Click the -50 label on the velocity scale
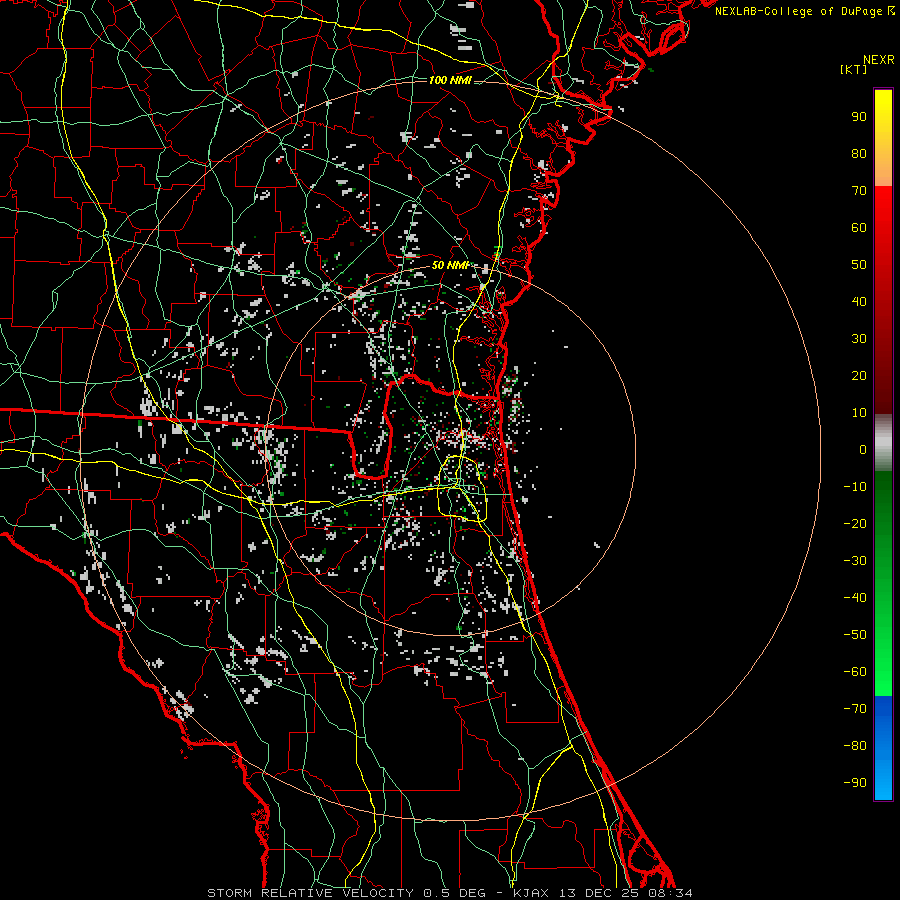The width and height of the screenshot is (900, 900). coord(855,635)
